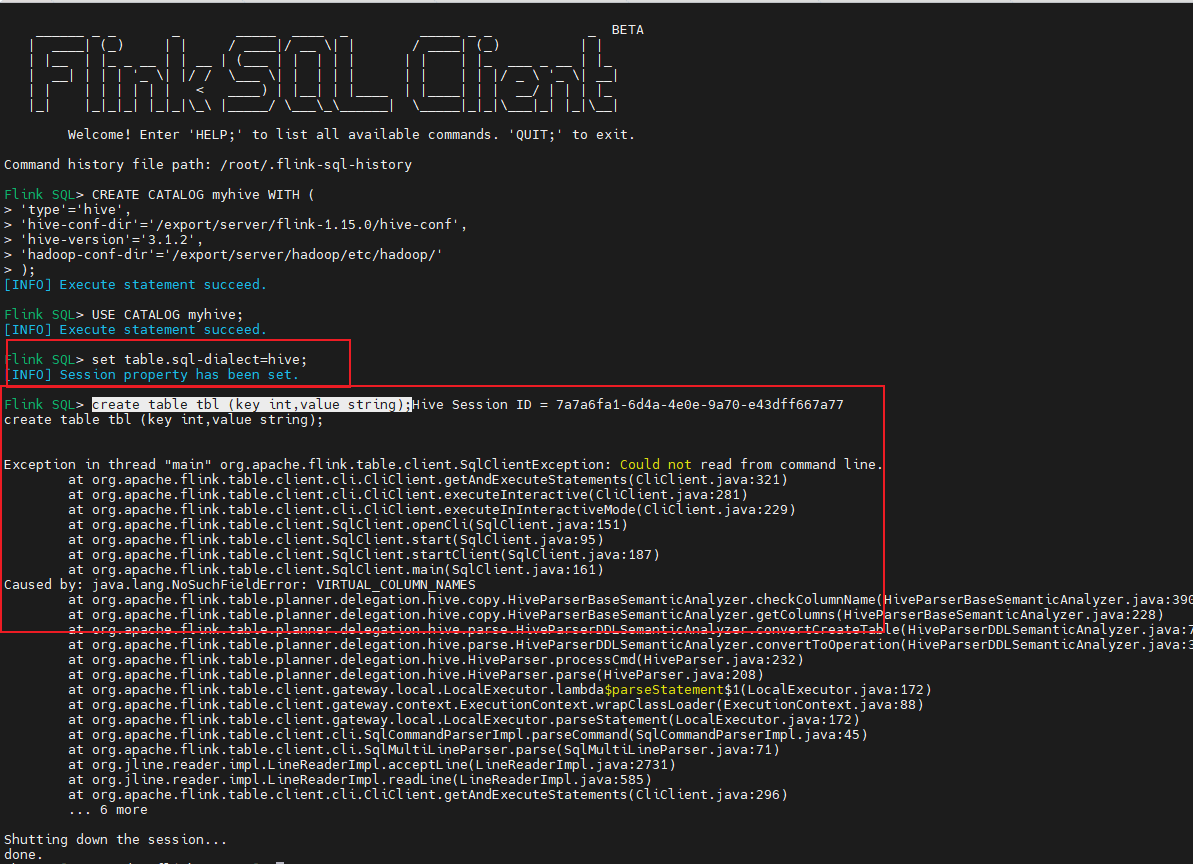Click the 'CREATE CATALOG myhive WITH (' command
This screenshot has height=864, width=1193.
point(203,195)
